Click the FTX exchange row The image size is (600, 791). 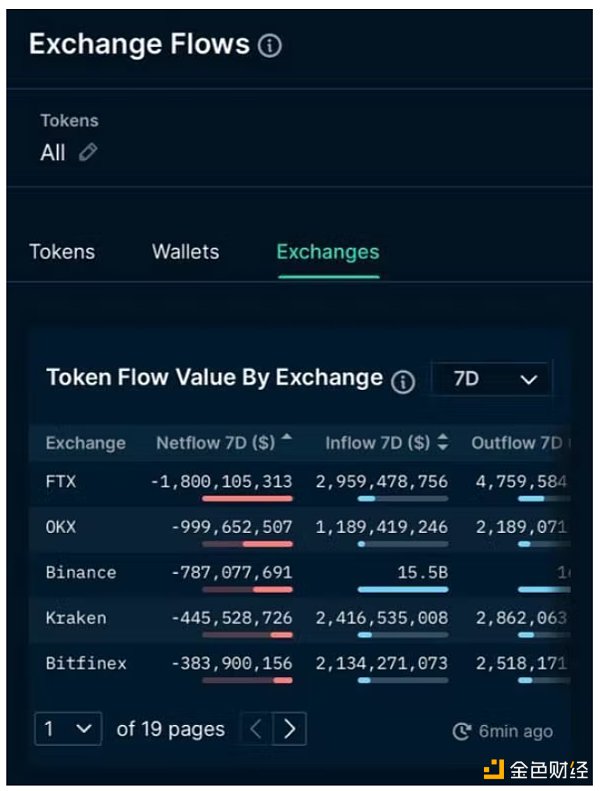[61, 482]
